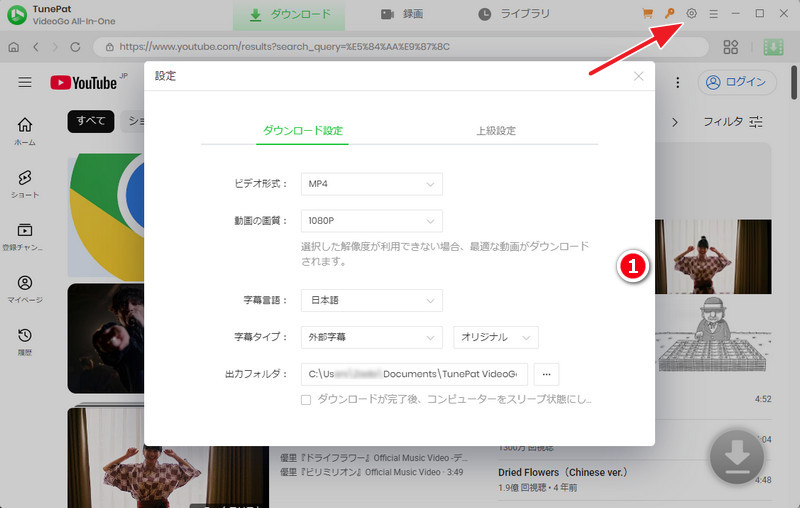Screen dimensions: 800x508
Task: Click the ログイン button
Action: click(x=737, y=82)
